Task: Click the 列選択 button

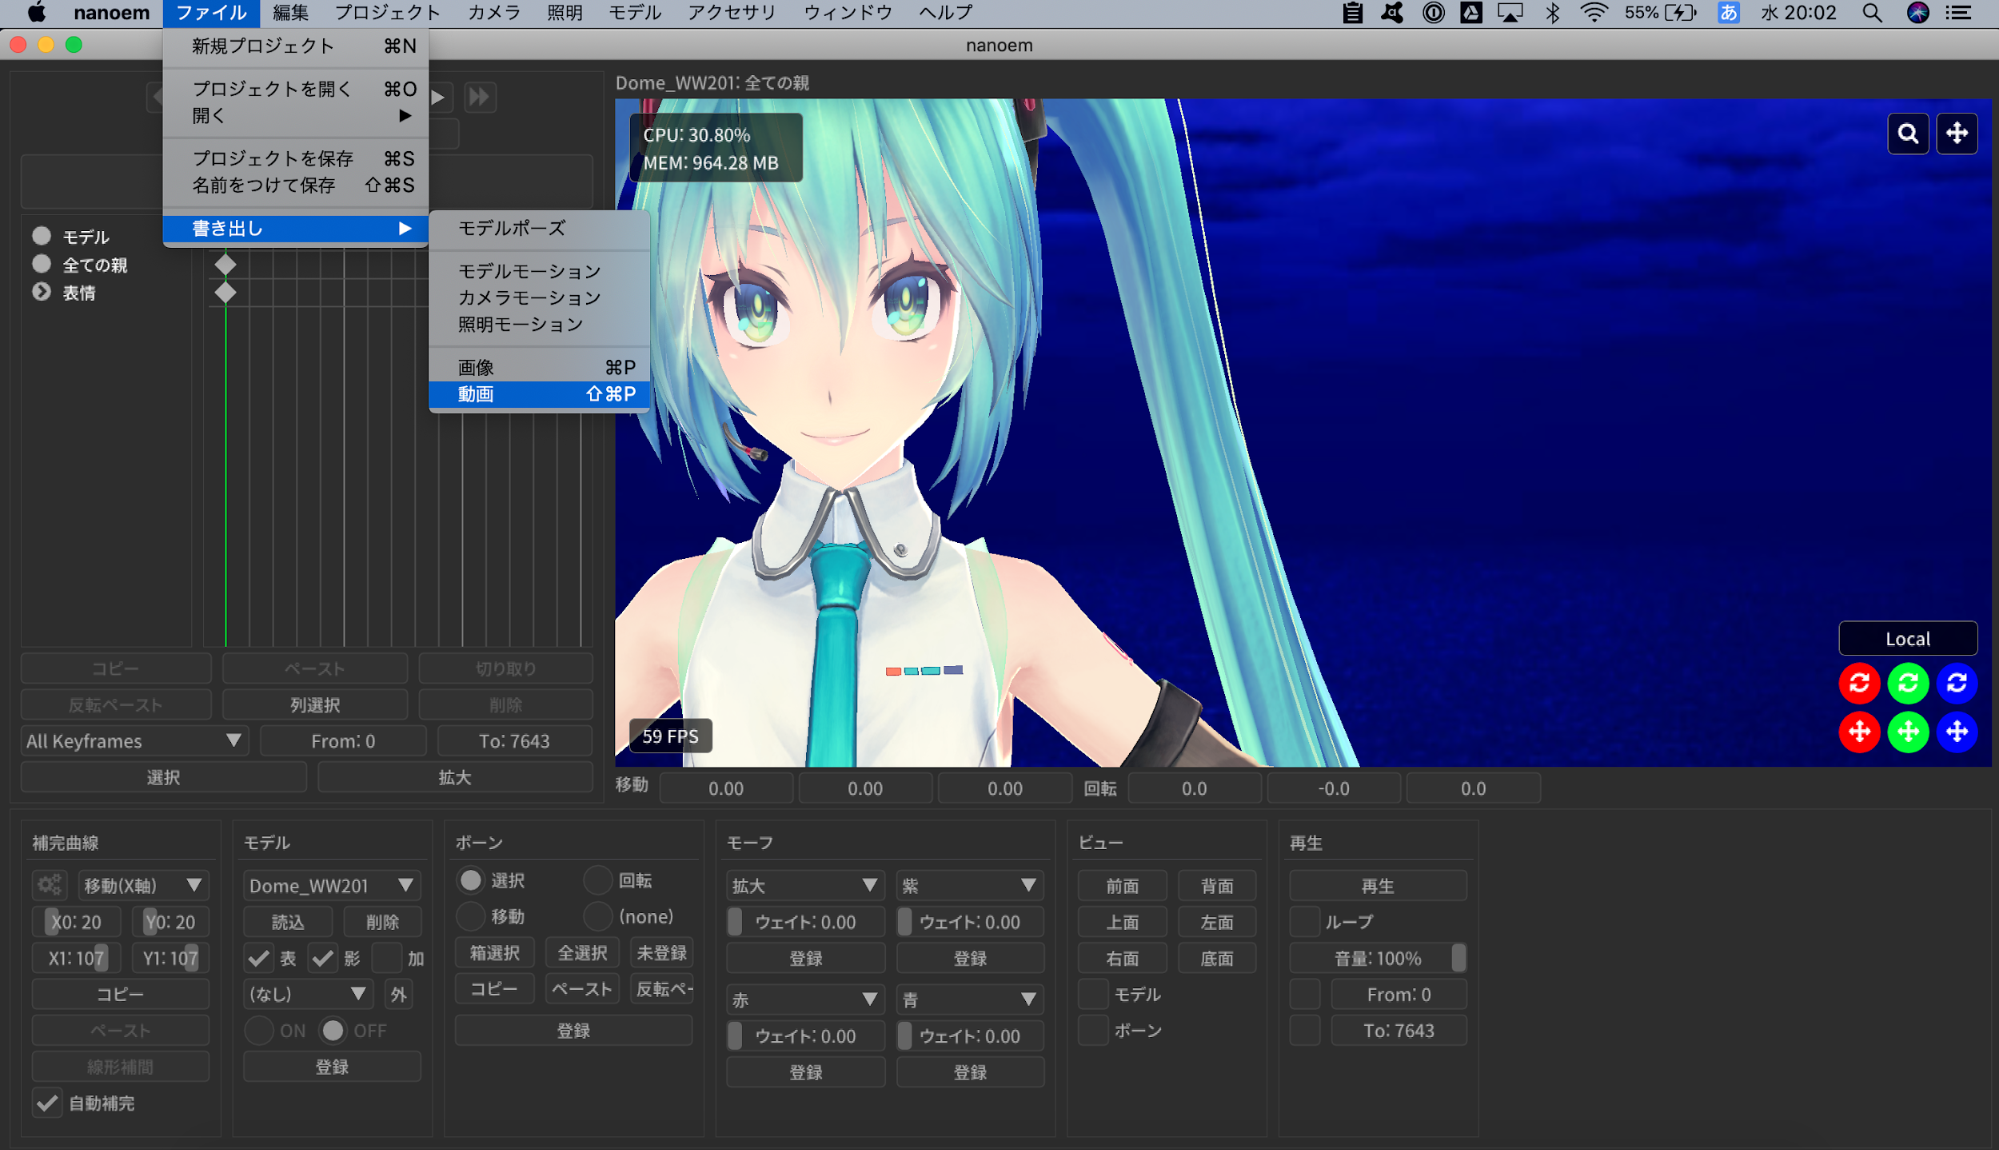Action: [x=315, y=705]
